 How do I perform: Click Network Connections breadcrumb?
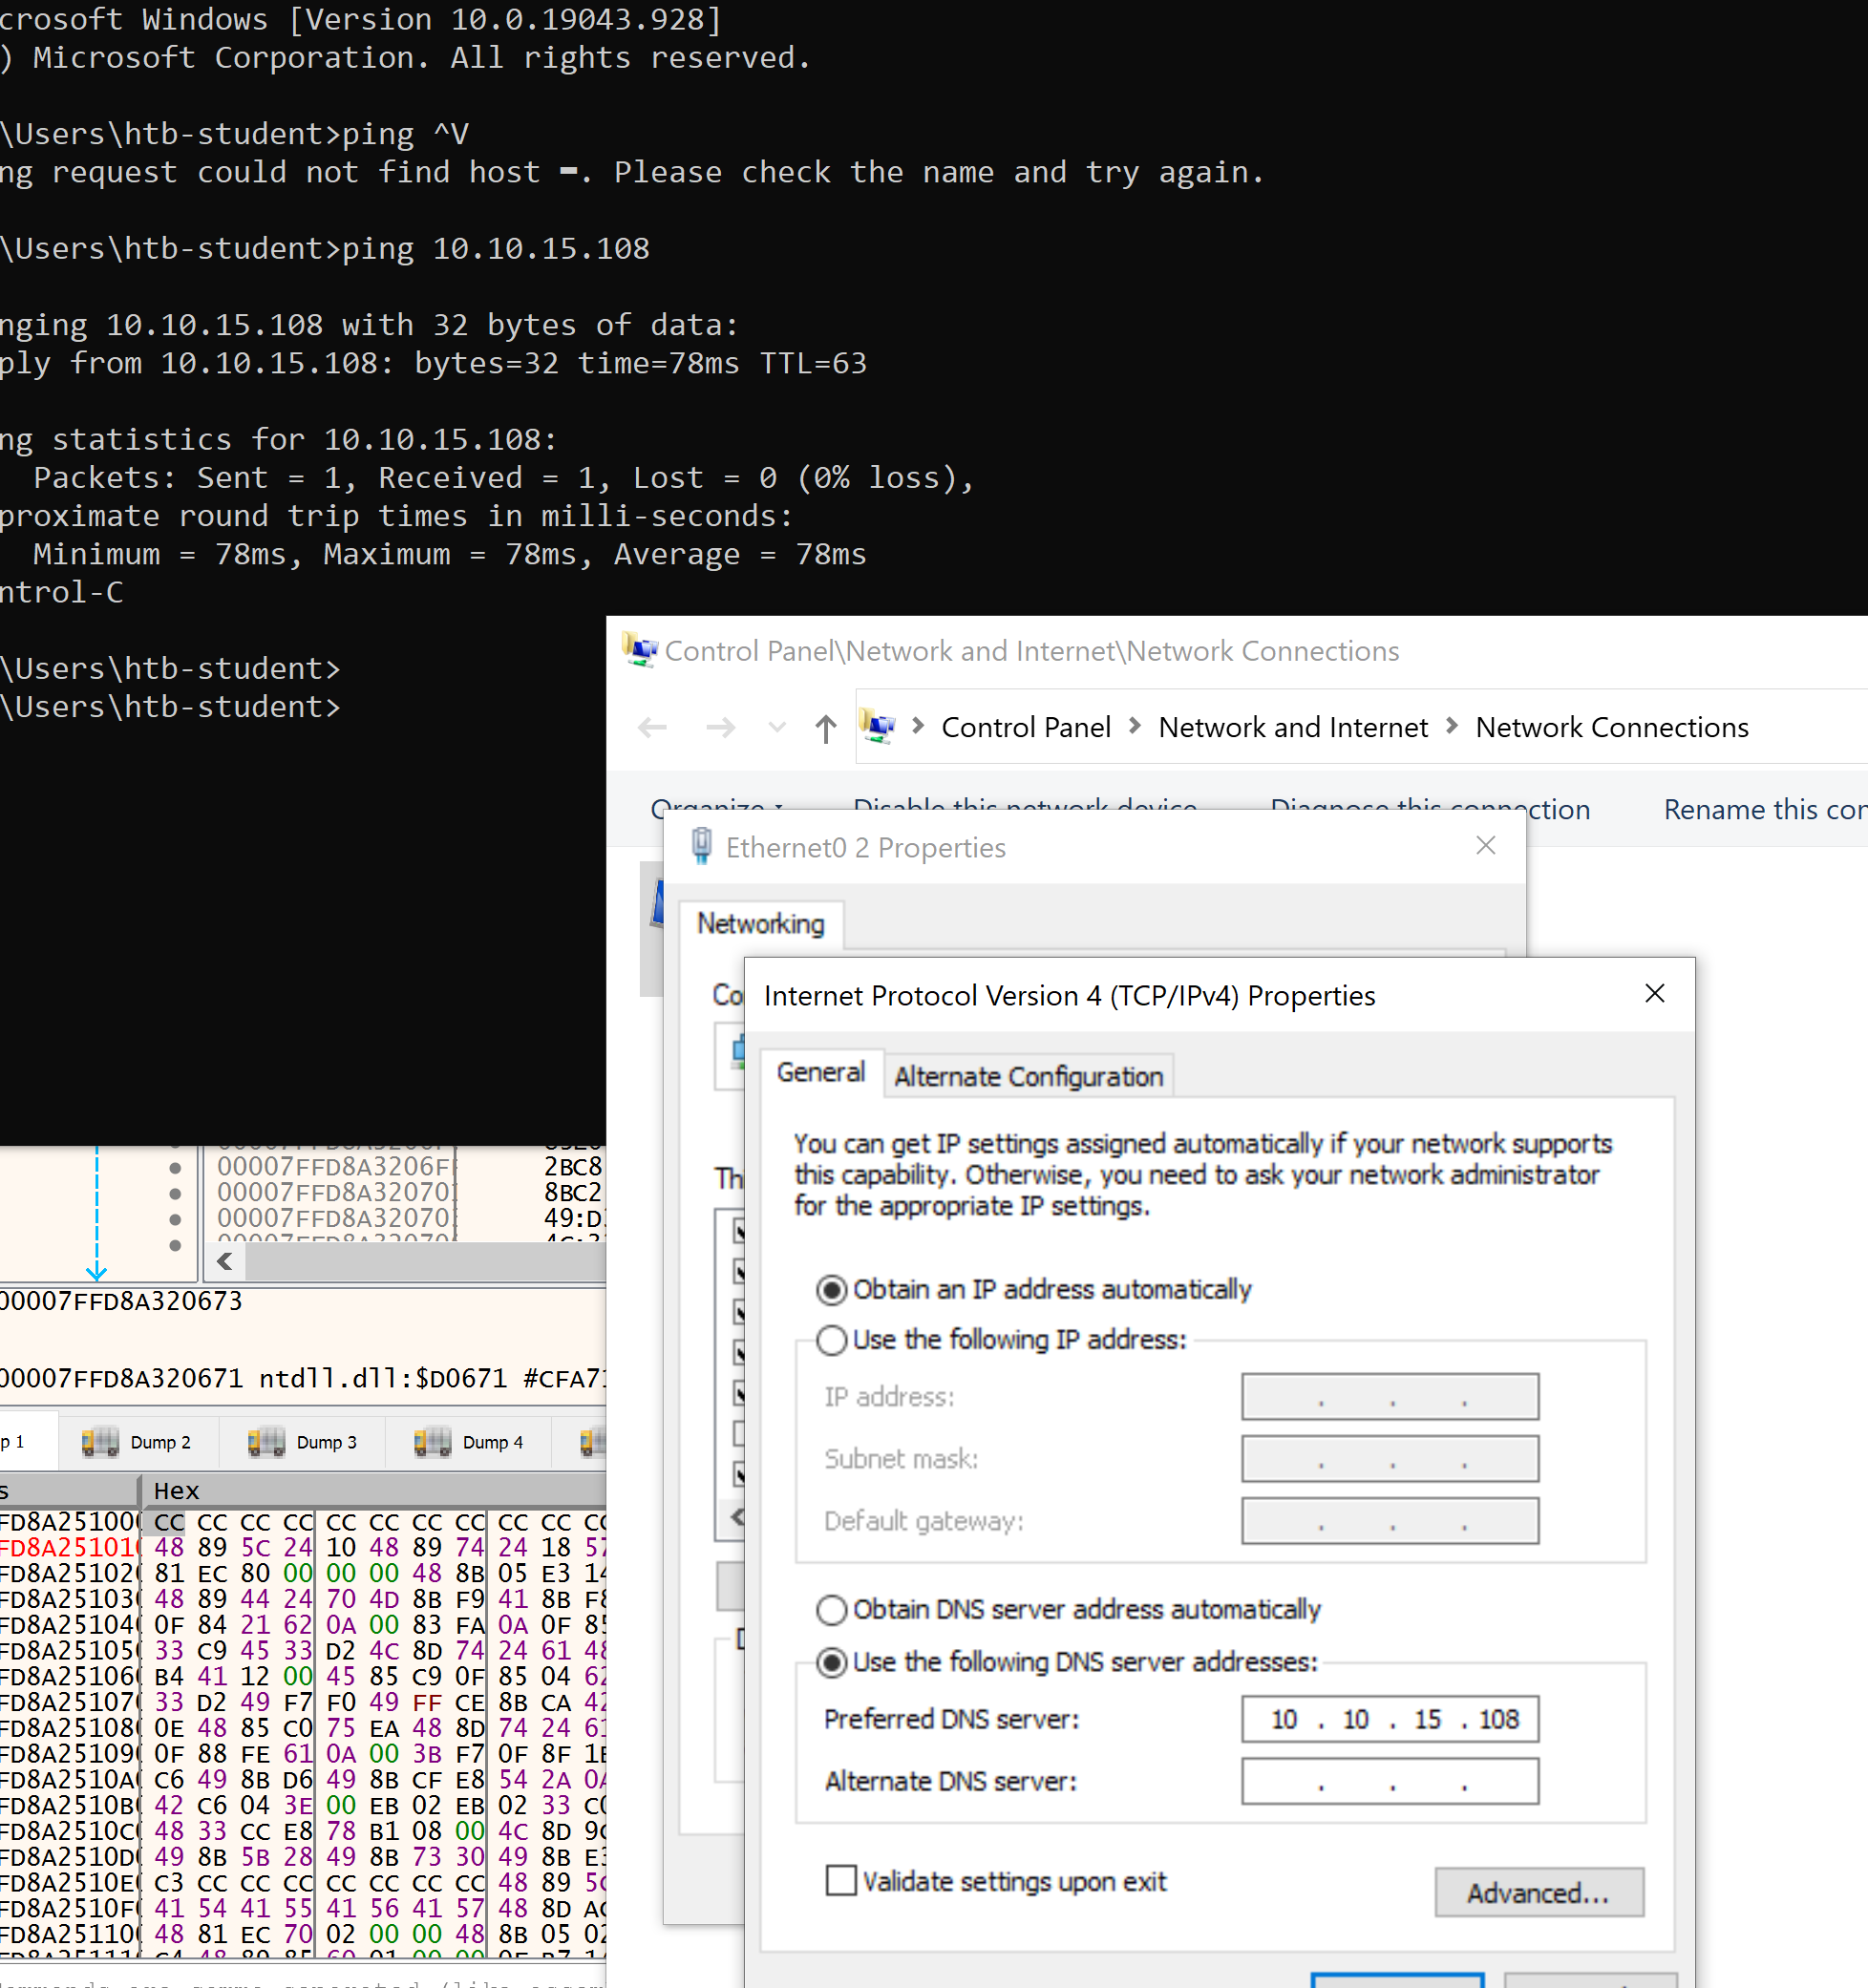click(x=1612, y=727)
